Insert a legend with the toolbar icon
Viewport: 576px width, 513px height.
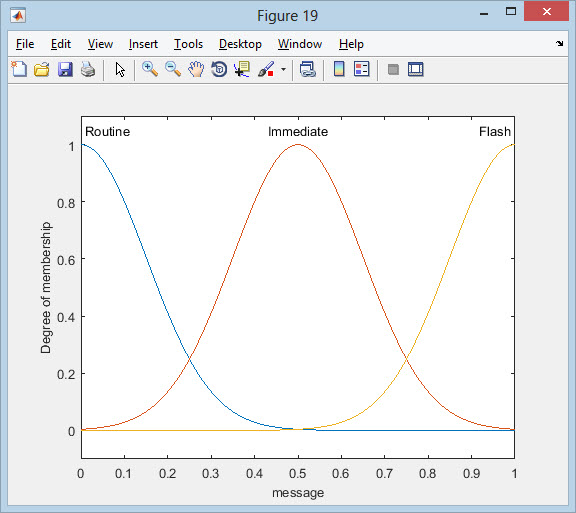[x=361, y=69]
